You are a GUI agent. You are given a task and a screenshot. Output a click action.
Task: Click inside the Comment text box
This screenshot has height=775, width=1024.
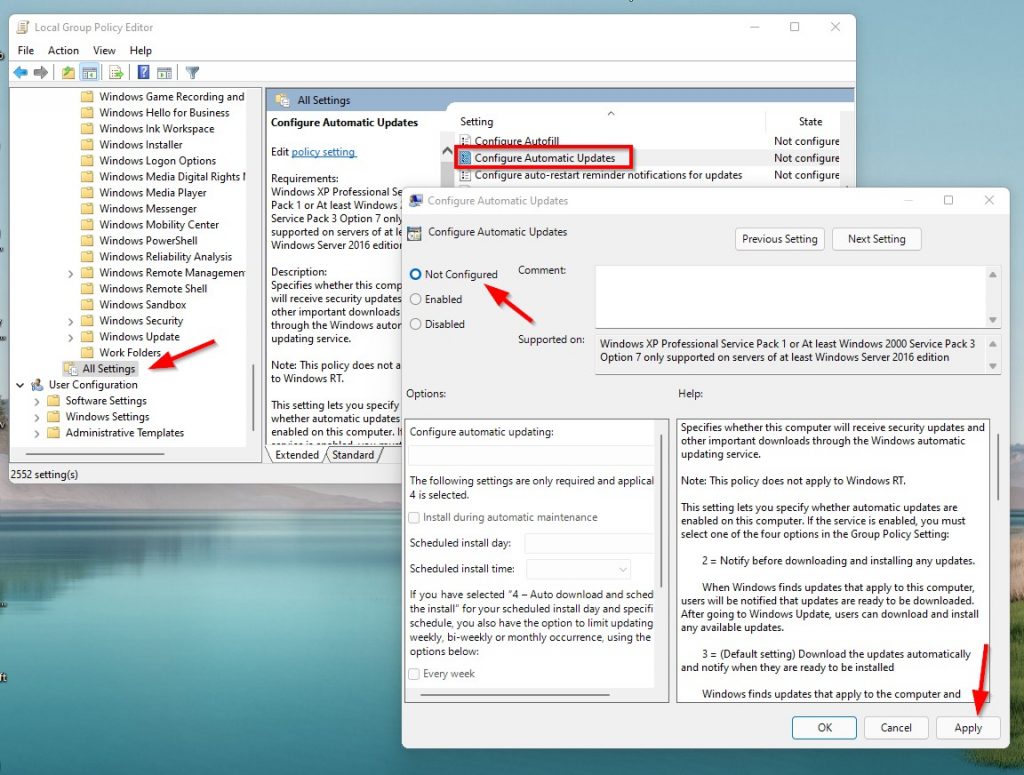[790, 296]
